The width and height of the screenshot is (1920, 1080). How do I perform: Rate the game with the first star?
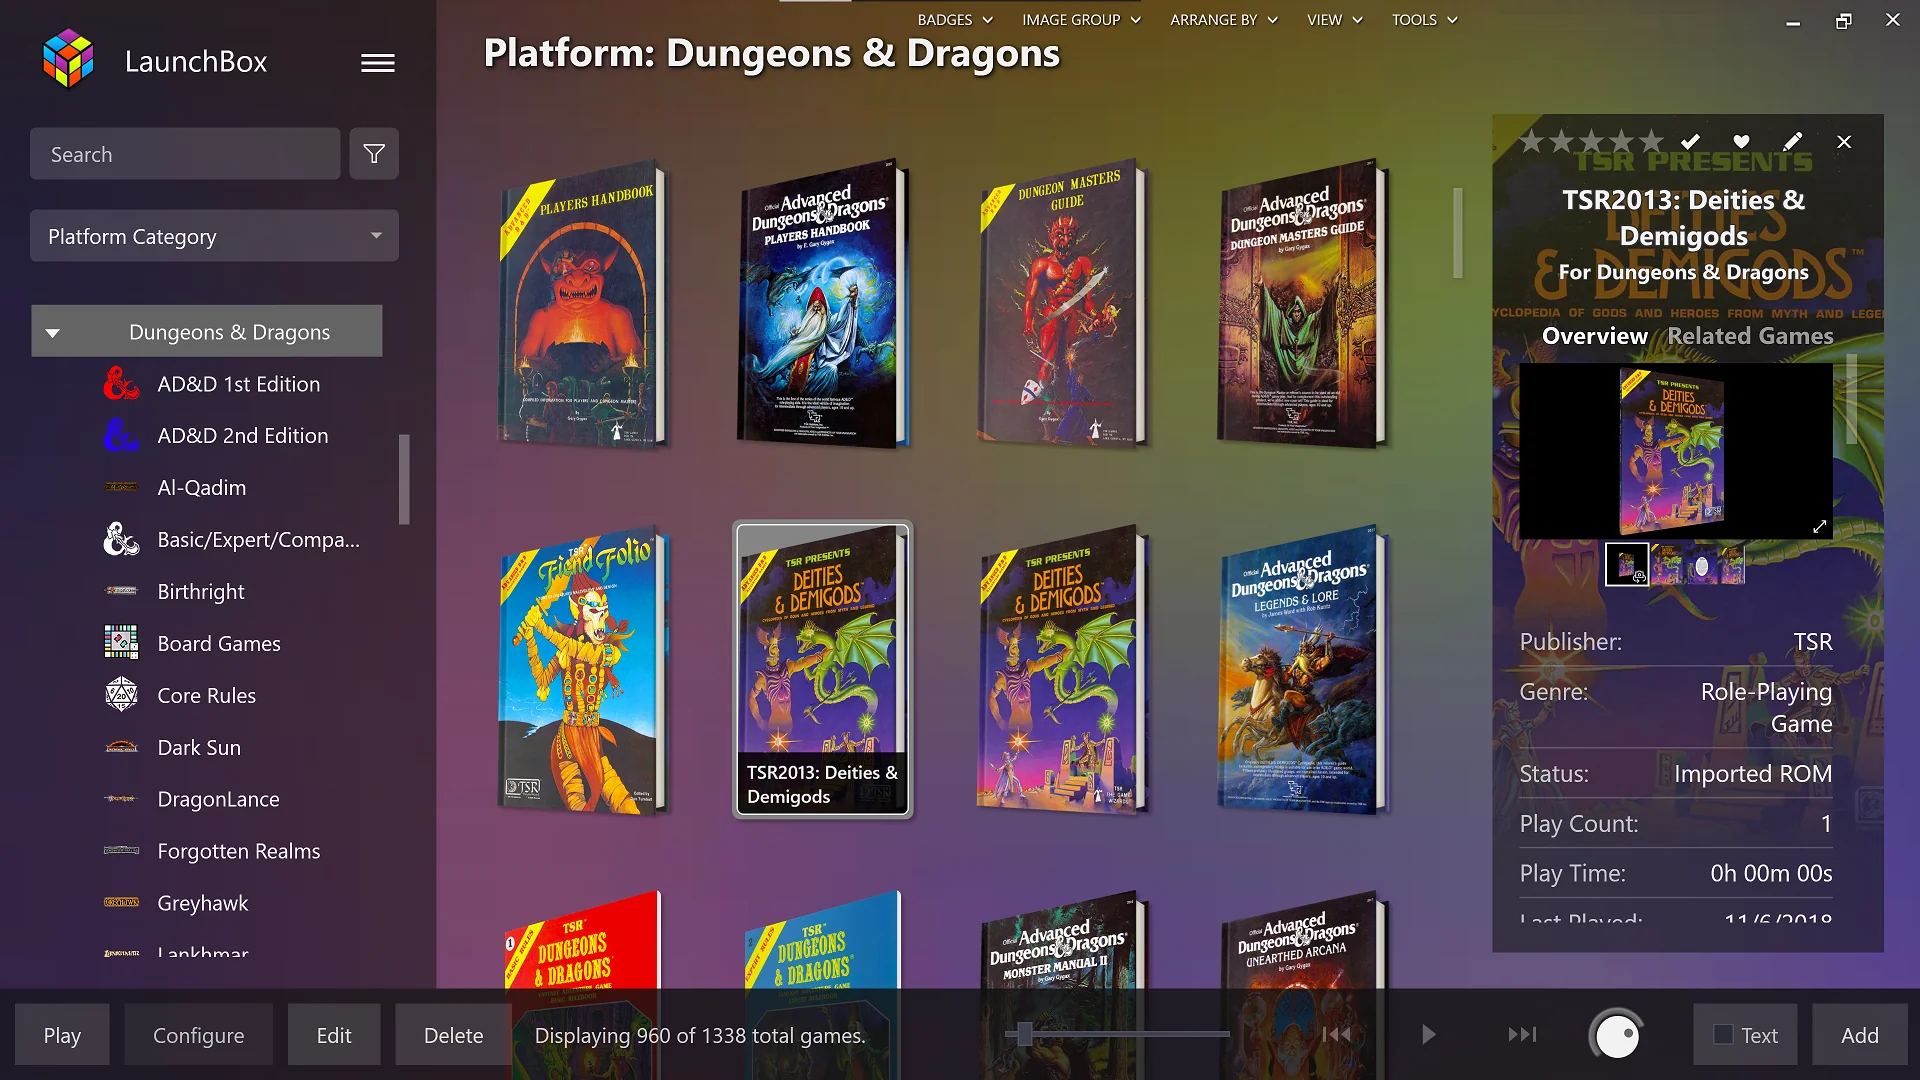[x=1531, y=142]
